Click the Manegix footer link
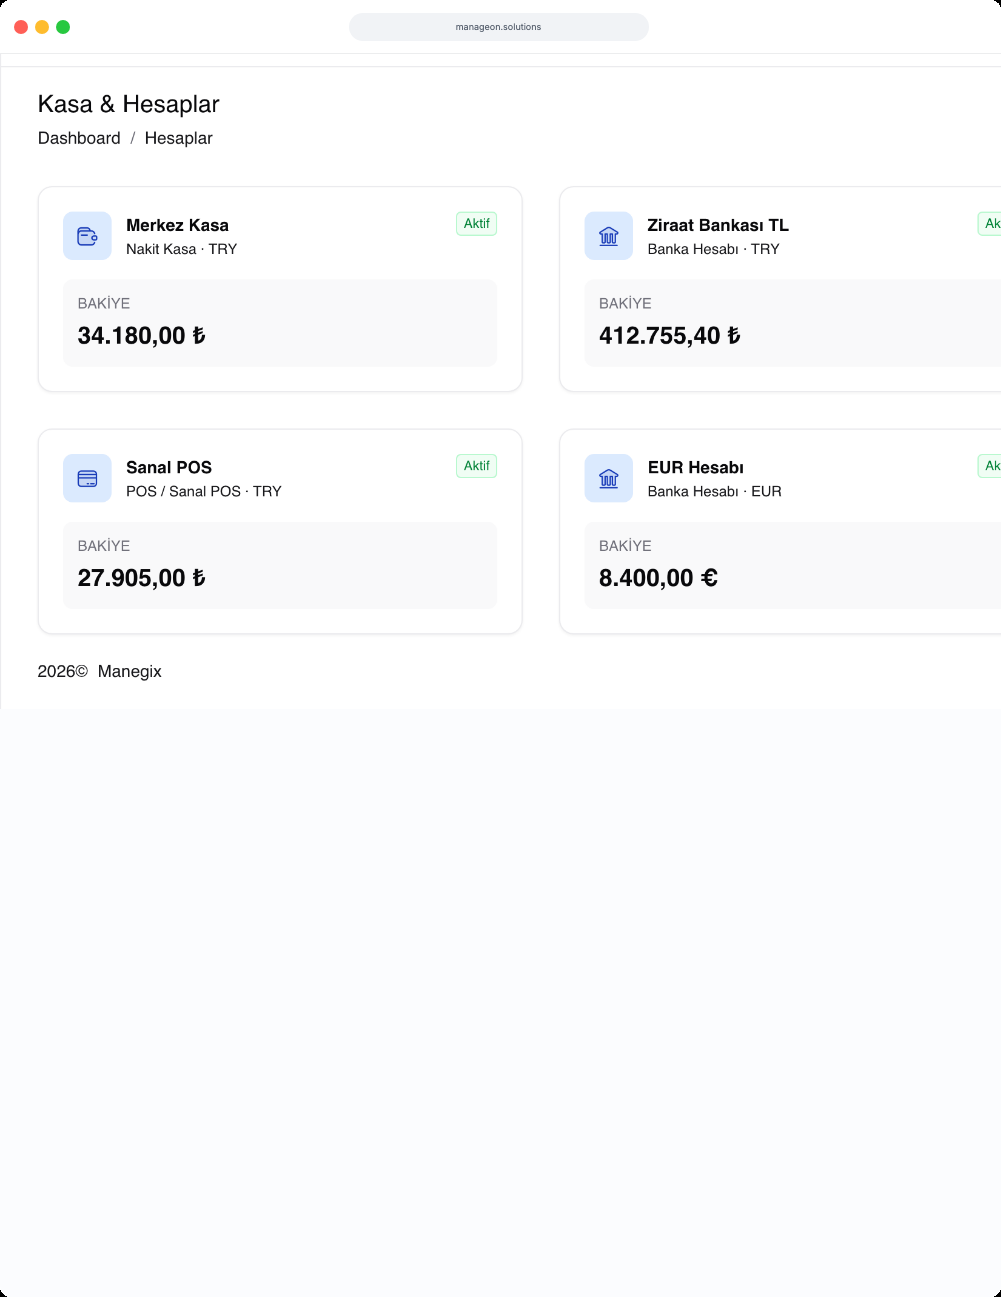Image resolution: width=1001 pixels, height=1297 pixels. 130,671
